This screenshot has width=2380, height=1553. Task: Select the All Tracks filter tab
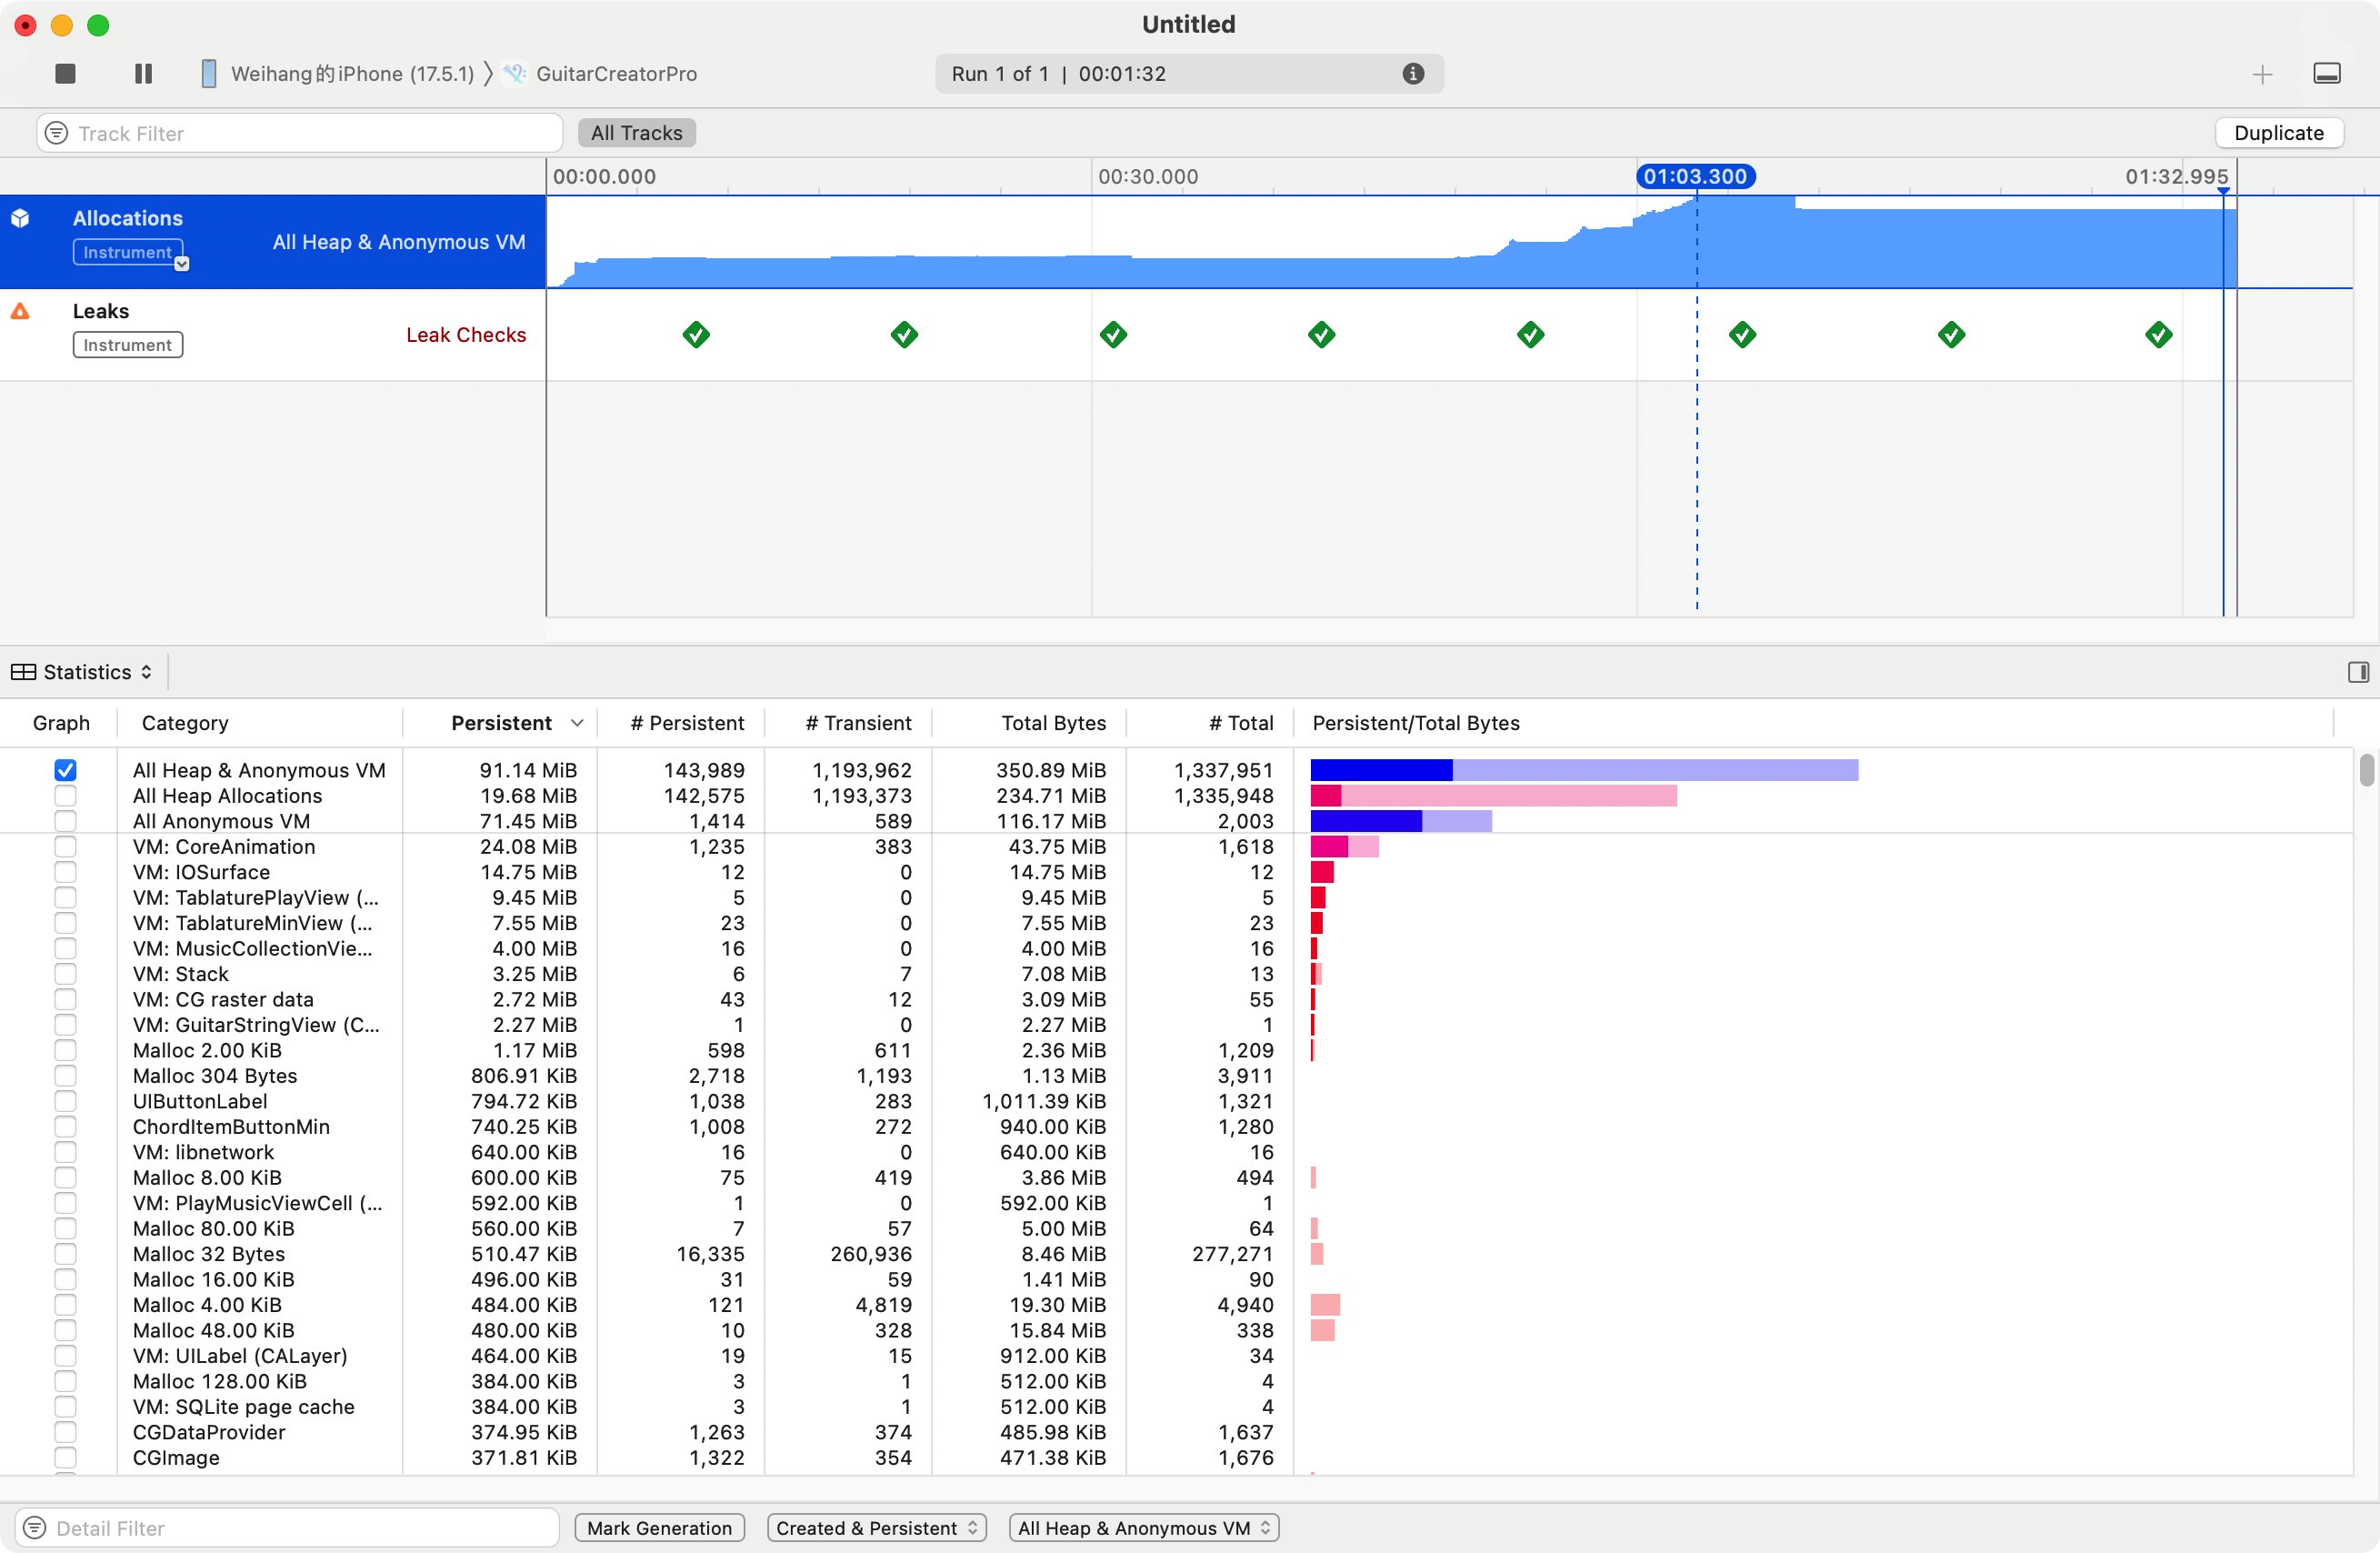[636, 133]
